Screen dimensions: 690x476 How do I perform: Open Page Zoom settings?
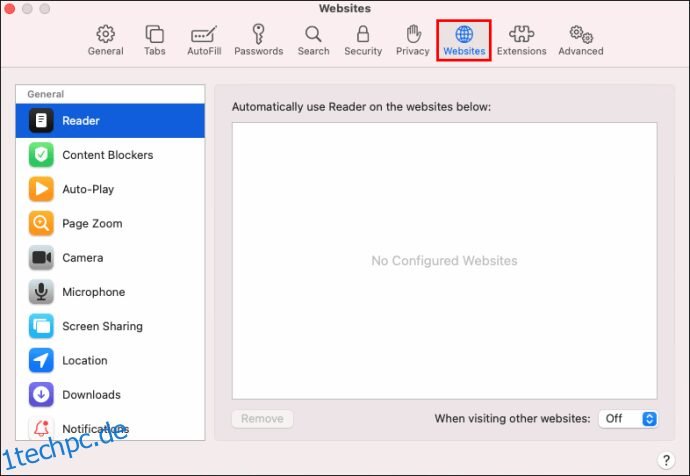(110, 223)
